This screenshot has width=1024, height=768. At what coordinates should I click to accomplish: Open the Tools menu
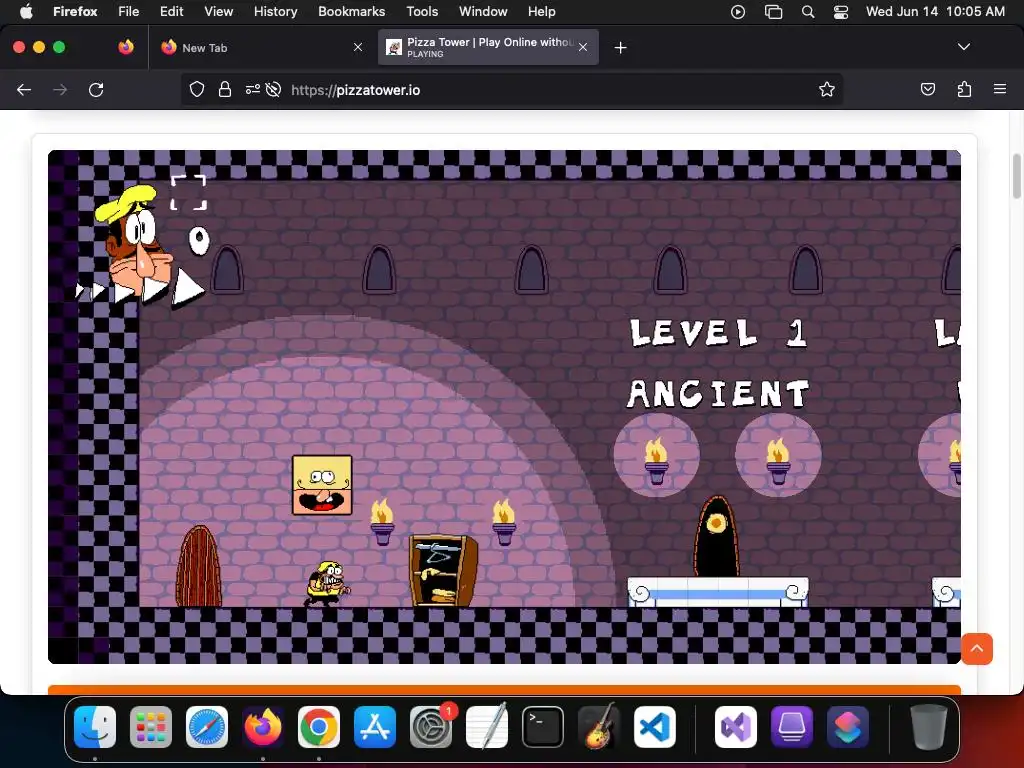(422, 11)
